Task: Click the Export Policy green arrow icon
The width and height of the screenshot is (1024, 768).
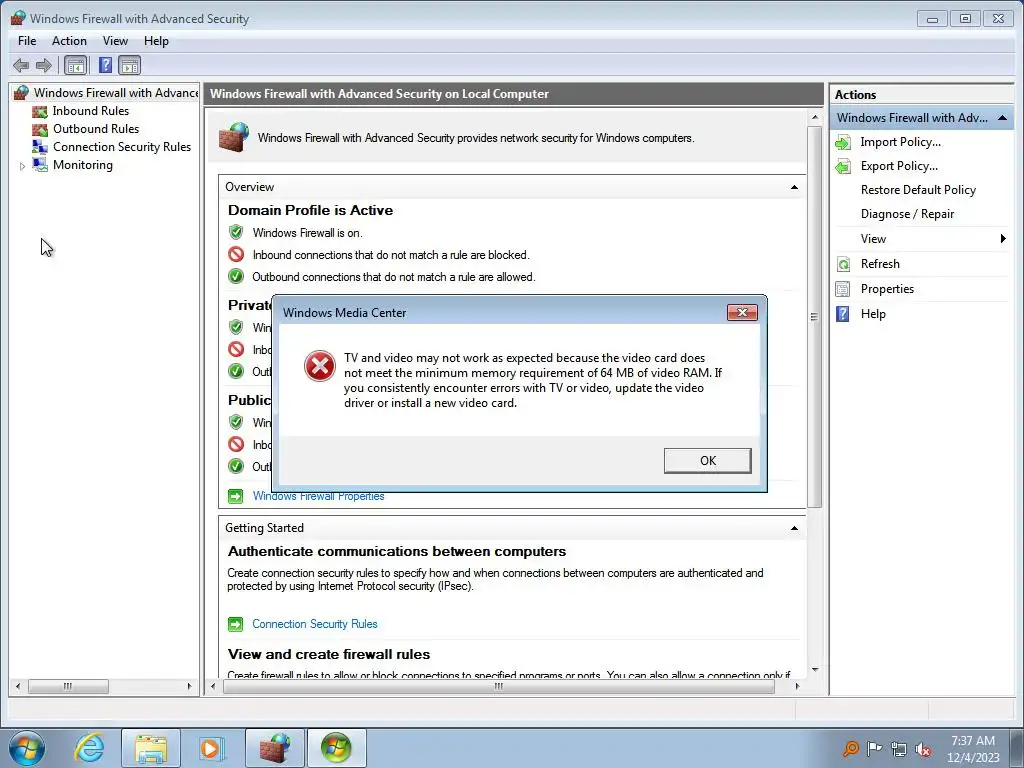Action: pos(843,167)
